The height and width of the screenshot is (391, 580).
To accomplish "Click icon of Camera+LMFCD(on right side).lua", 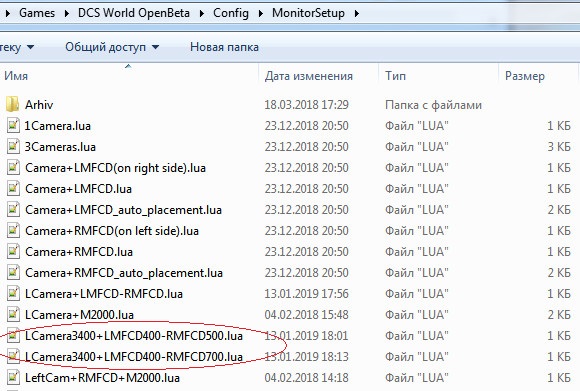I will tap(13, 168).
